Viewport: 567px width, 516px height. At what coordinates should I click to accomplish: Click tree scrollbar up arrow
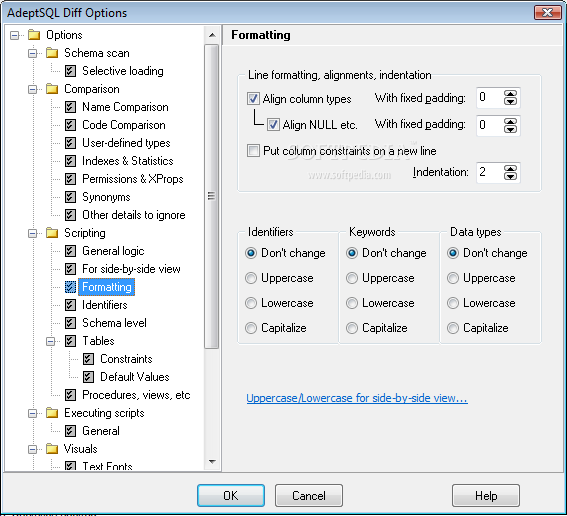(212, 35)
